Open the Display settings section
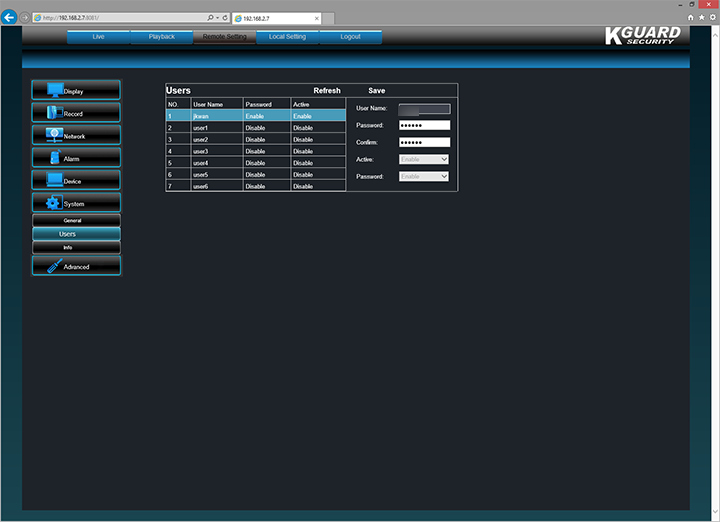The height and width of the screenshot is (522, 720). pos(76,91)
